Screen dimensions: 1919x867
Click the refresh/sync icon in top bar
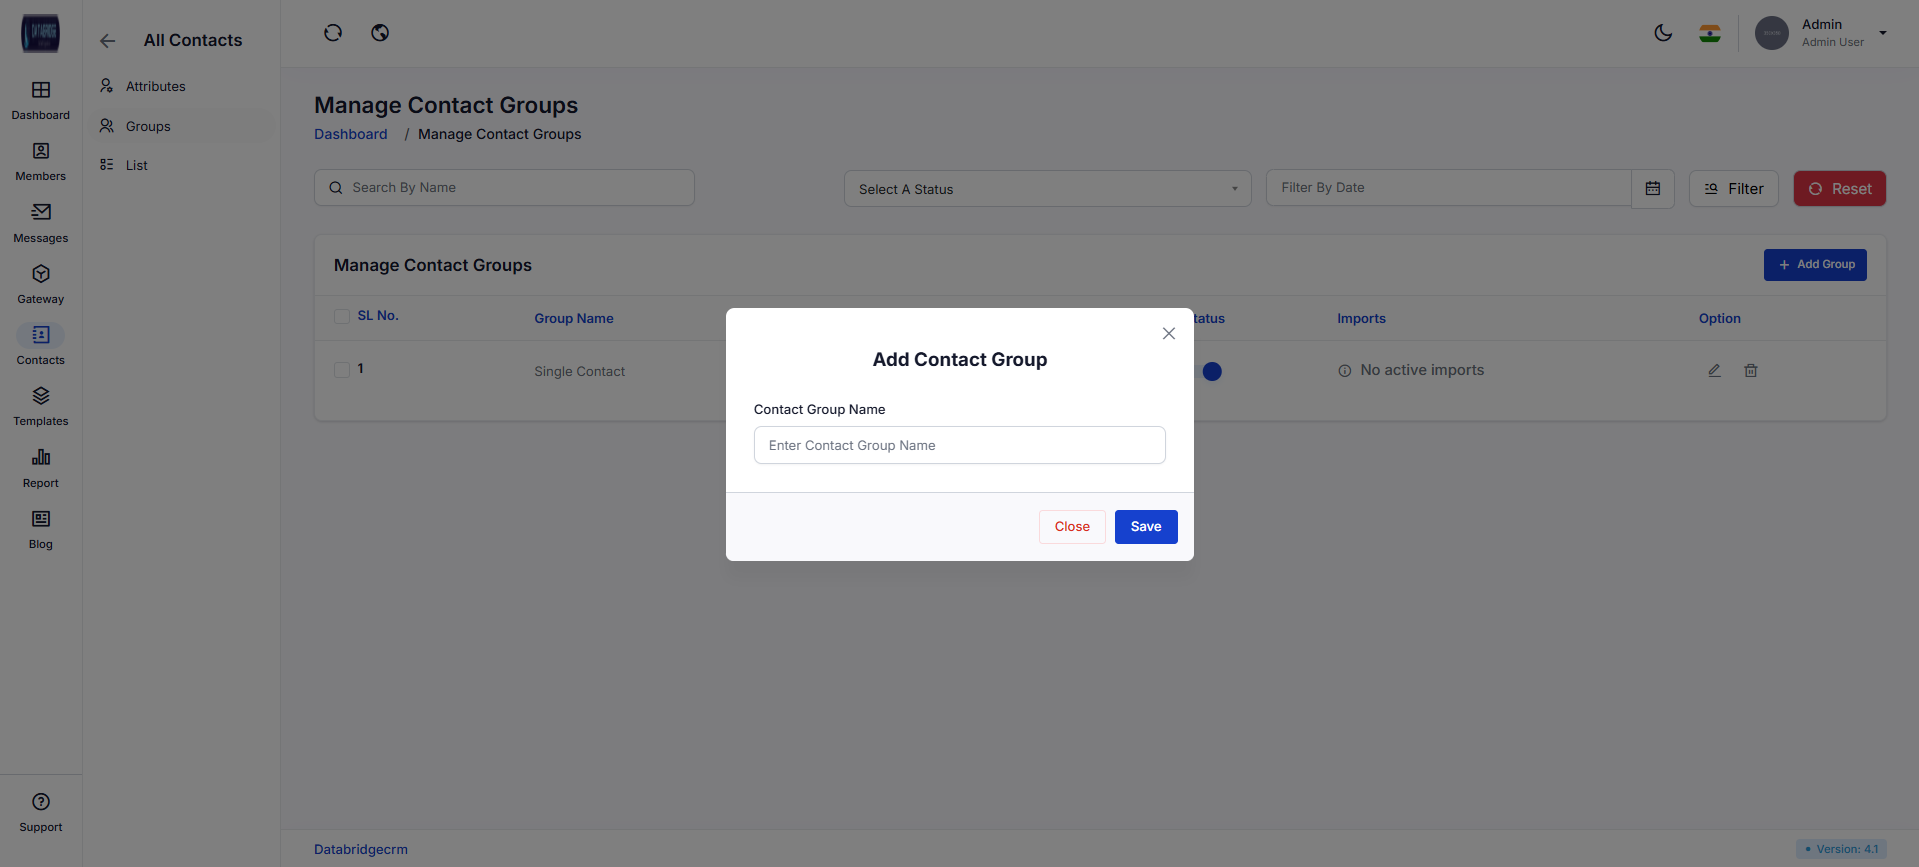coord(333,33)
